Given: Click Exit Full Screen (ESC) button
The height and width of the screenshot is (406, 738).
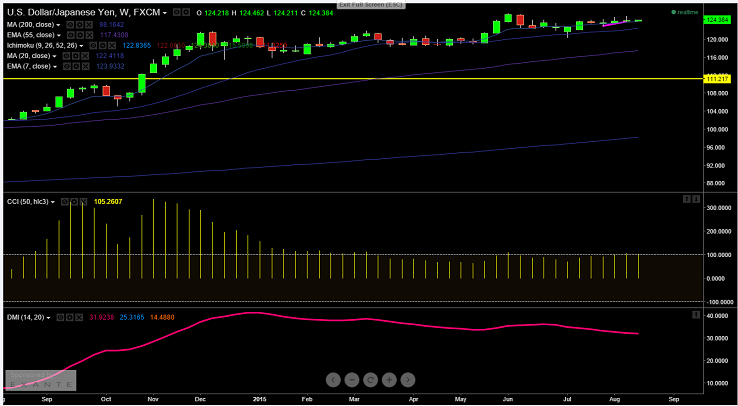Looking at the screenshot, I should pyautogui.click(x=372, y=5).
